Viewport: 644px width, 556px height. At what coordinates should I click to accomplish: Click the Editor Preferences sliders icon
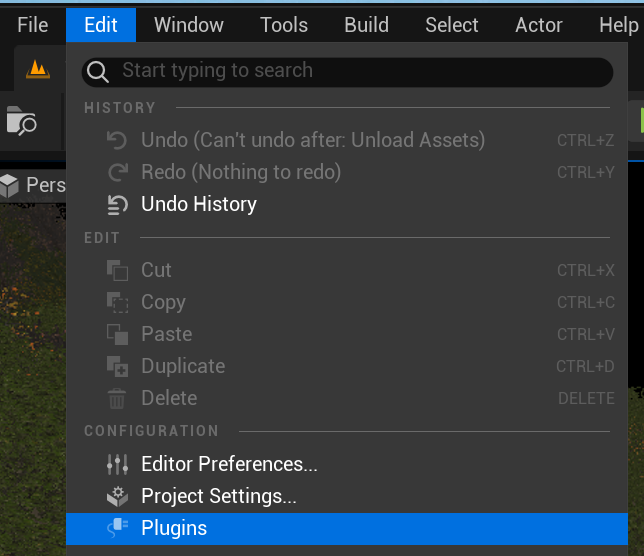coord(117,465)
